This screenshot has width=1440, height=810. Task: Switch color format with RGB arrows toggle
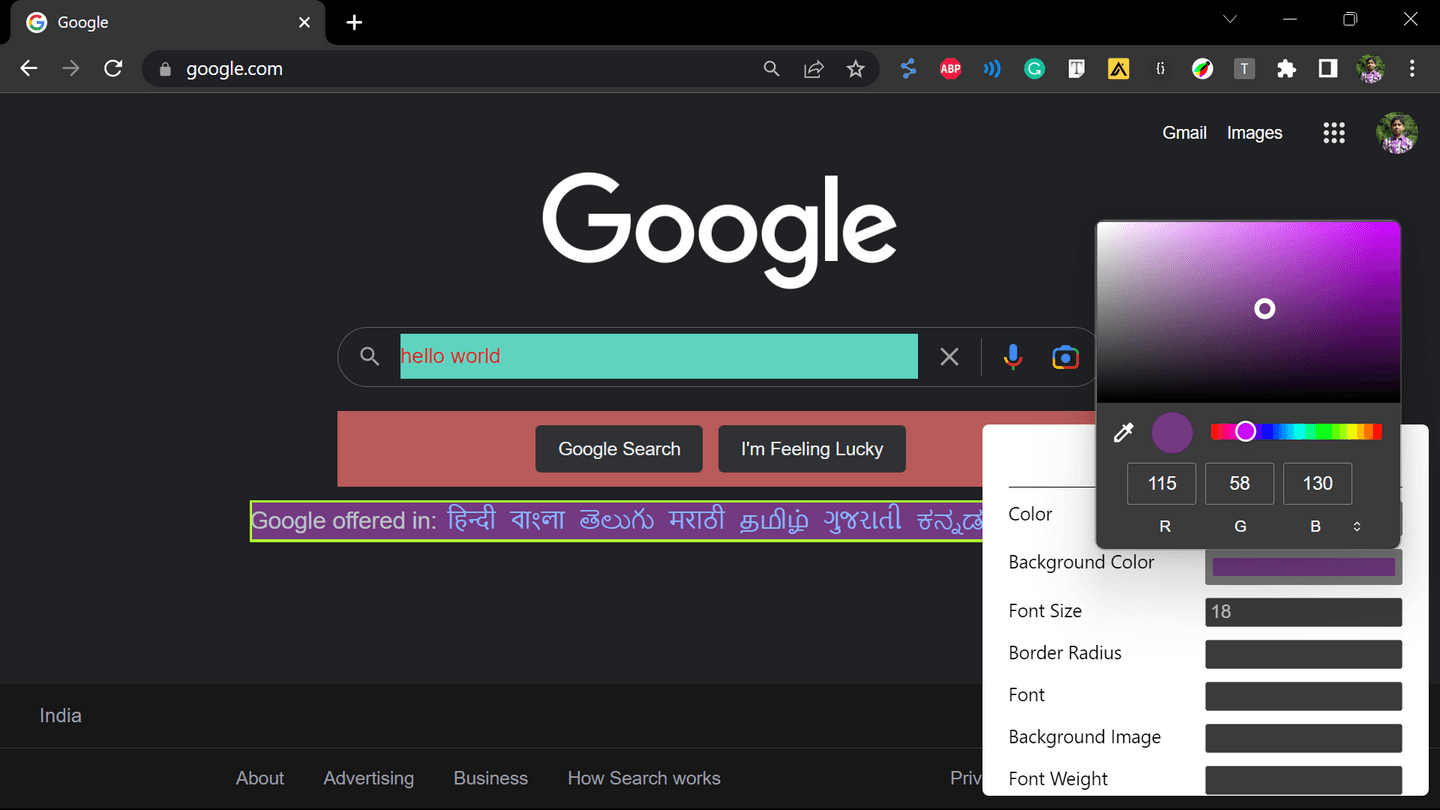click(x=1357, y=526)
